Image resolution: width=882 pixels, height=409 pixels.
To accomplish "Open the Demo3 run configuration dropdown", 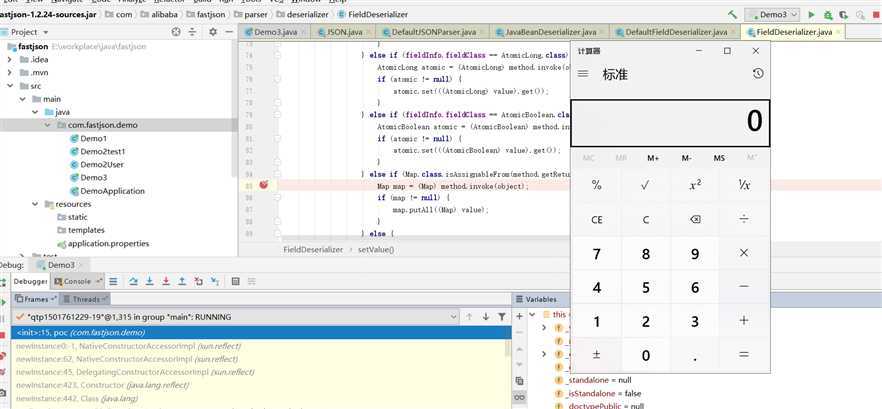I will pyautogui.click(x=772, y=15).
